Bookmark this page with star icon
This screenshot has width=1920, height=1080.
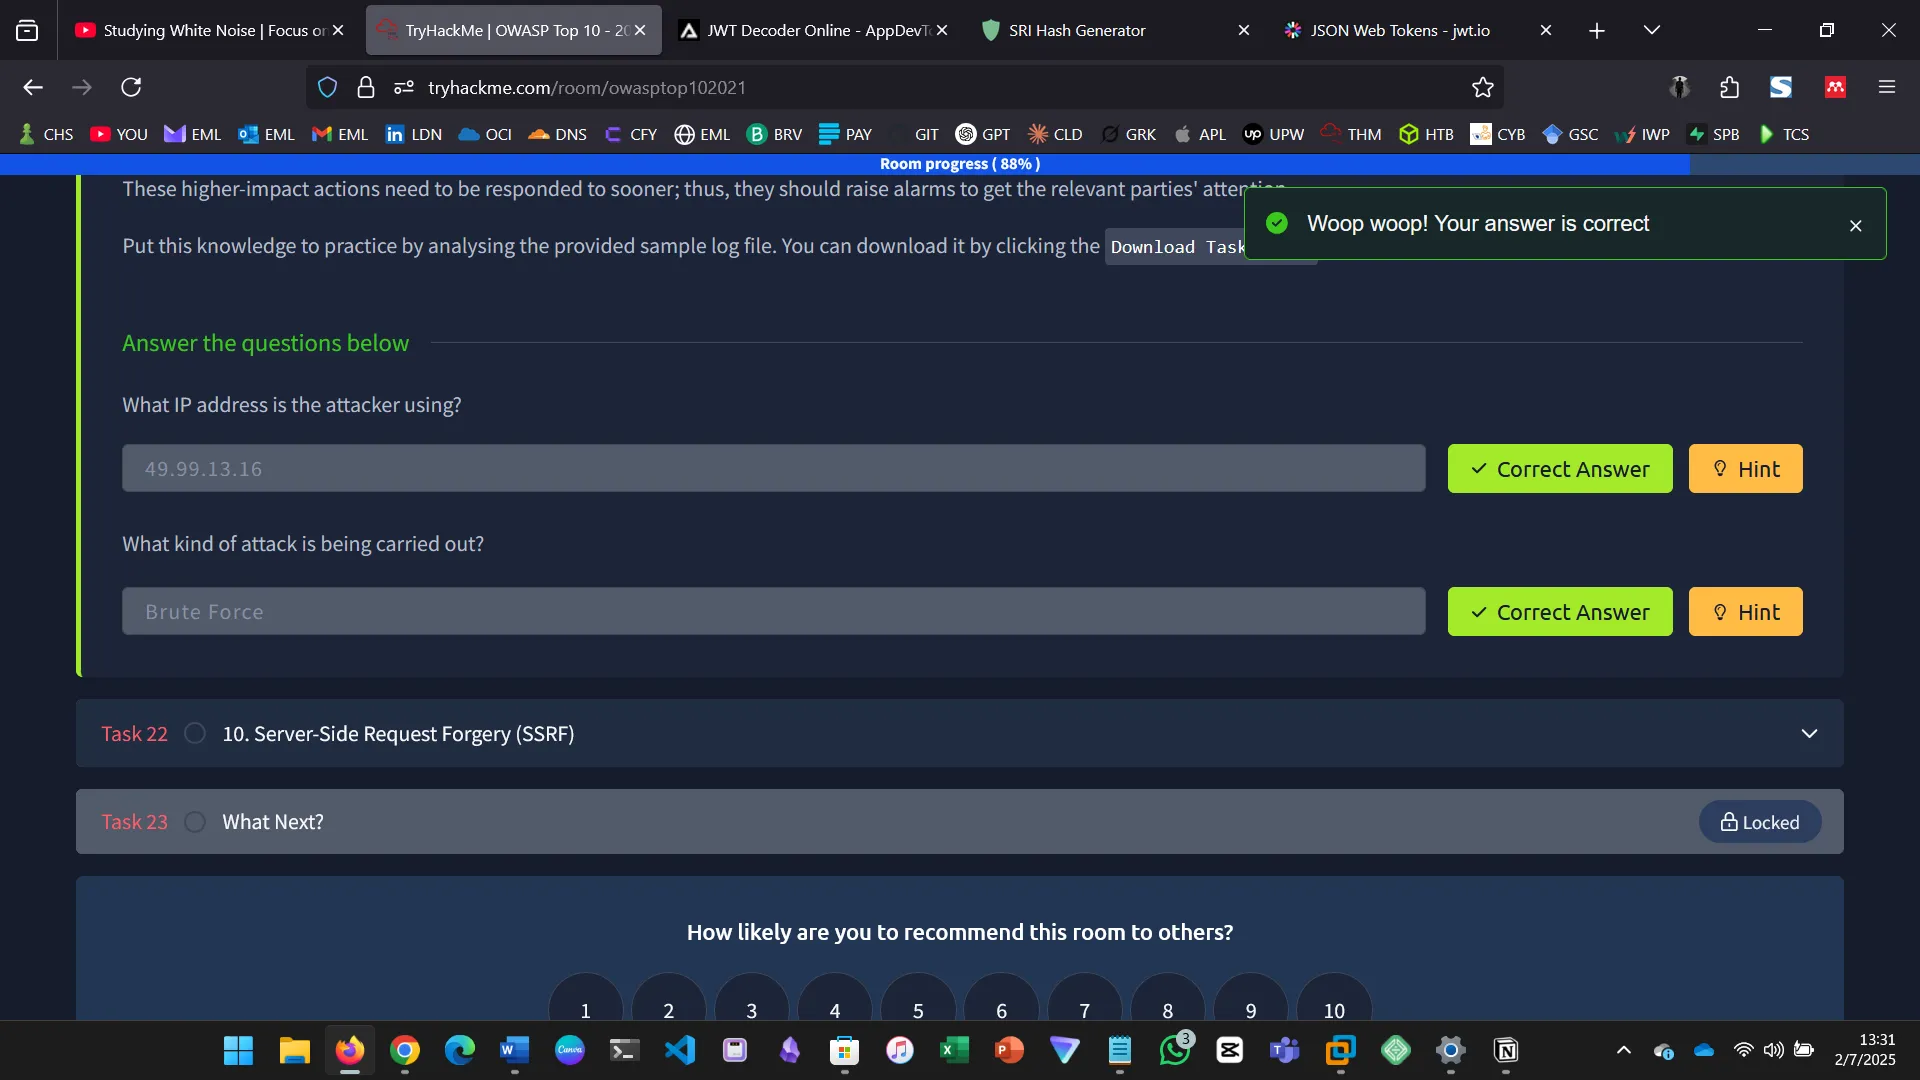click(x=1482, y=88)
